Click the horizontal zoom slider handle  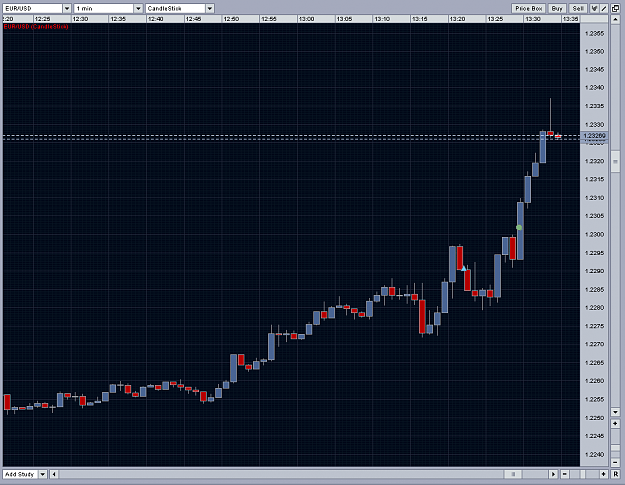click(582, 474)
